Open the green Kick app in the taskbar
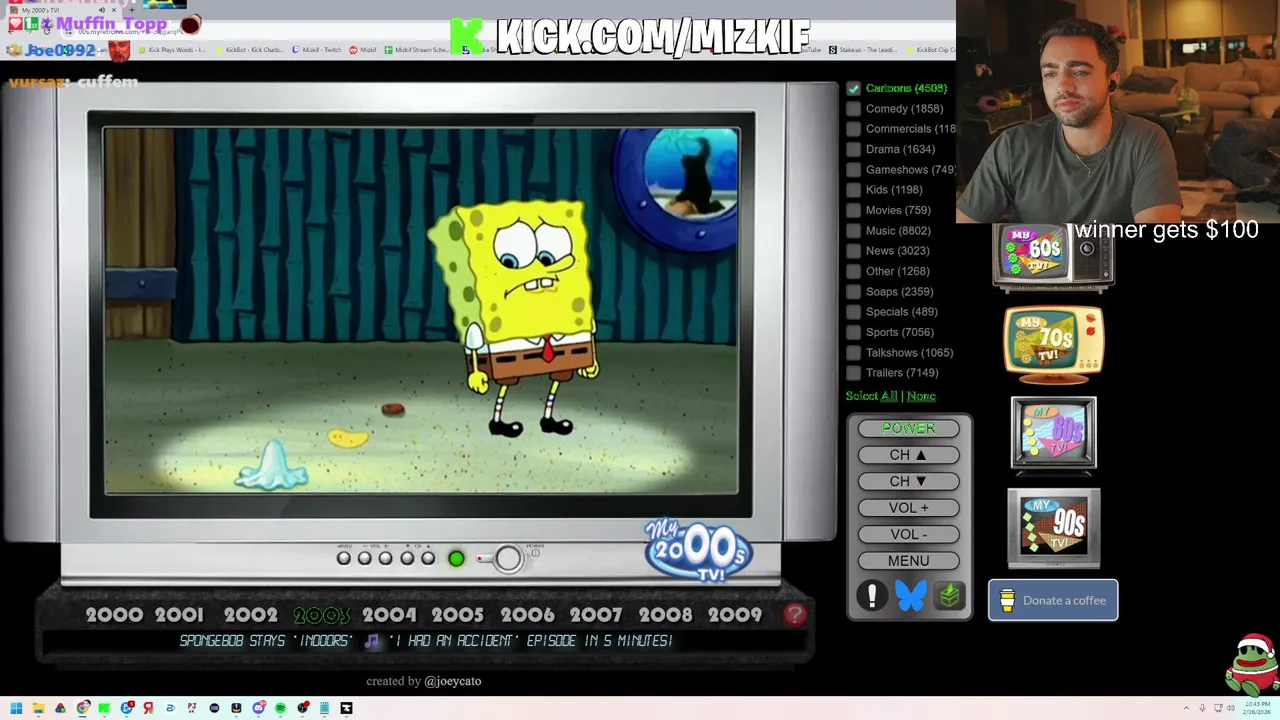Image resolution: width=1280 pixels, height=720 pixels. point(104,708)
